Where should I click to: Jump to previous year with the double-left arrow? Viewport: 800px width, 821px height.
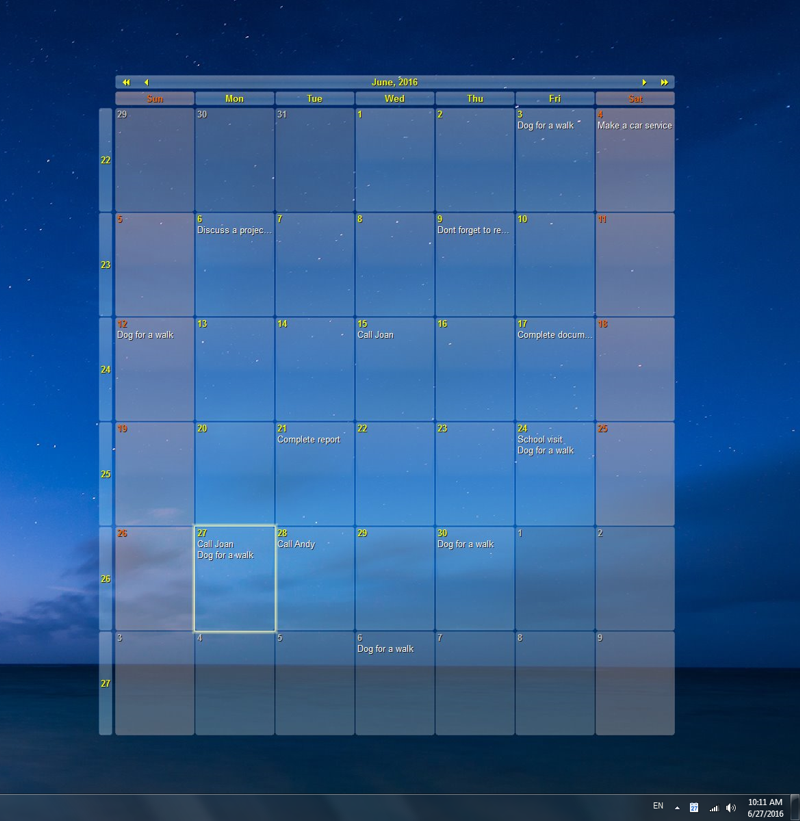[x=127, y=82]
